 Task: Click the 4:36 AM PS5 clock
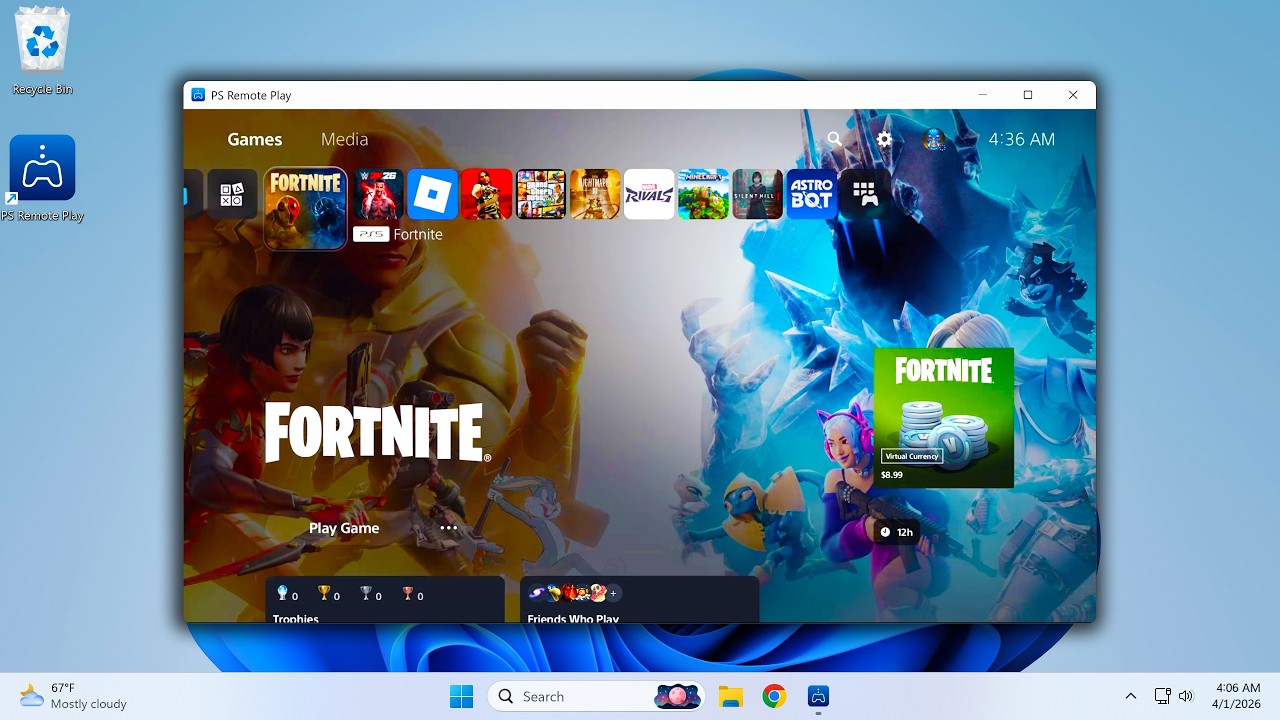click(1022, 139)
